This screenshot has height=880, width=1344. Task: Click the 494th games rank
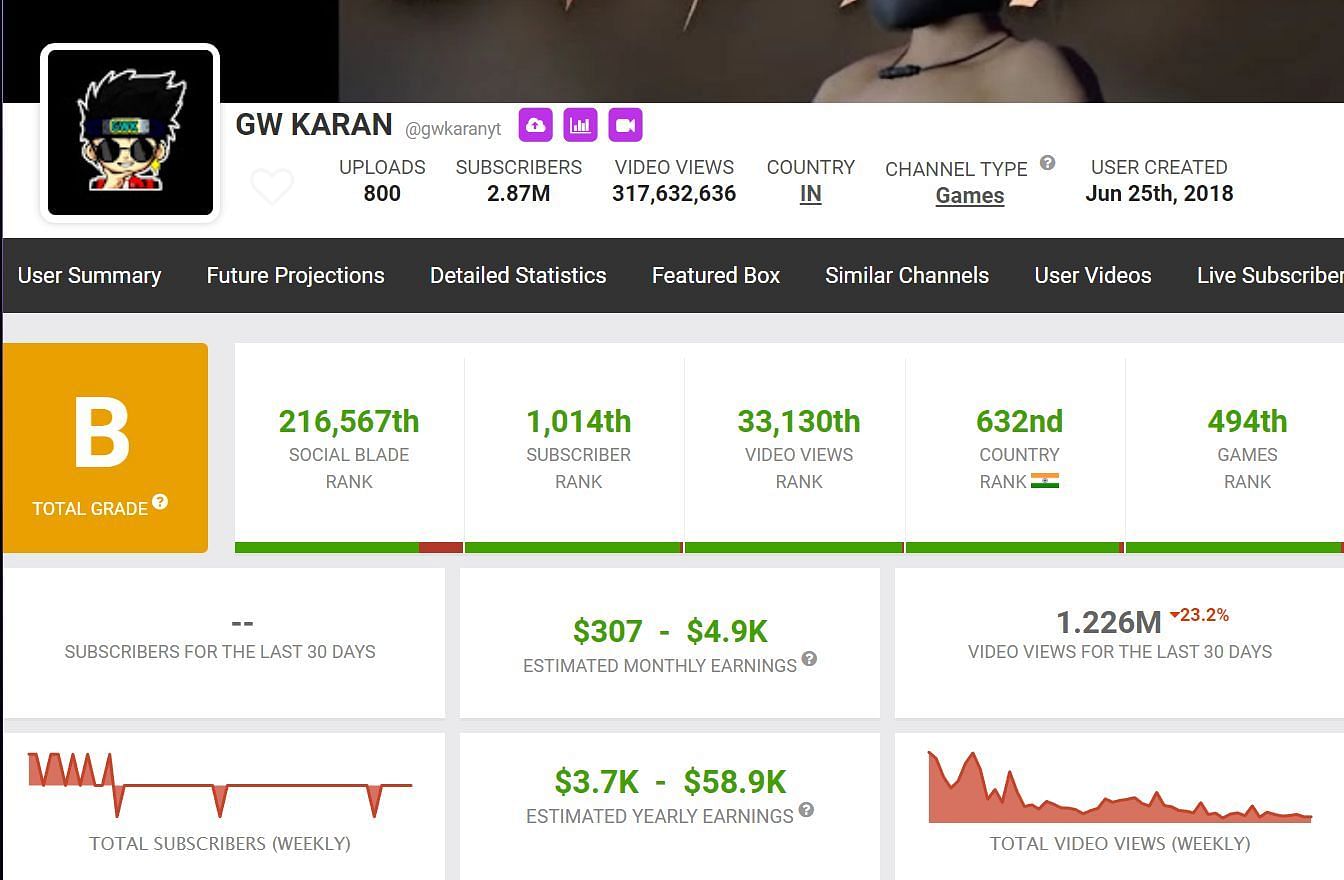1247,421
